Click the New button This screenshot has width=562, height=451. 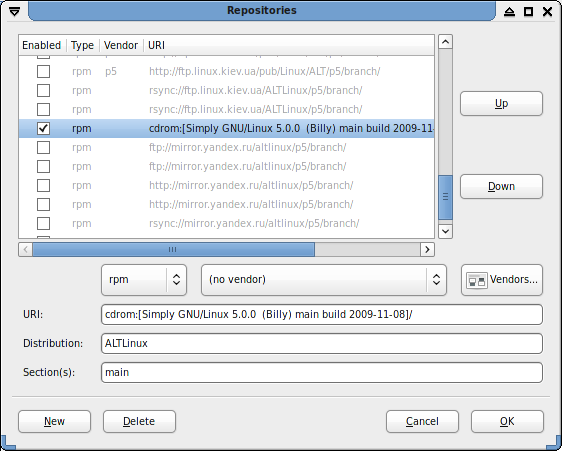pos(54,421)
